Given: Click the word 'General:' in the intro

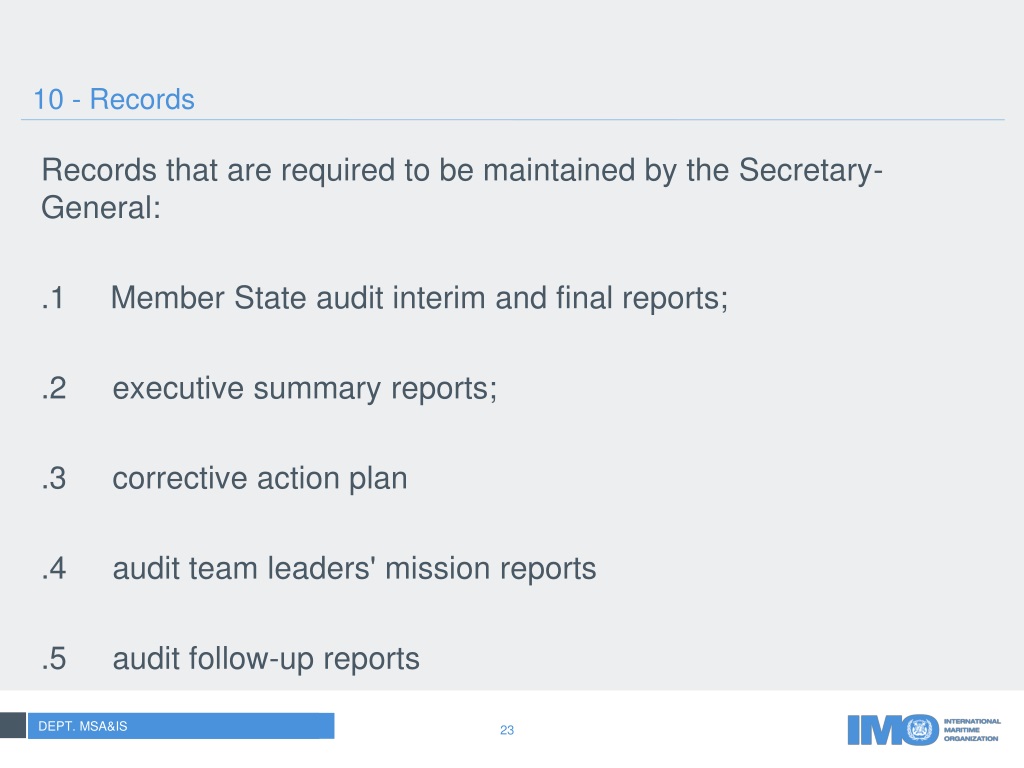Looking at the screenshot, I should point(101,208).
